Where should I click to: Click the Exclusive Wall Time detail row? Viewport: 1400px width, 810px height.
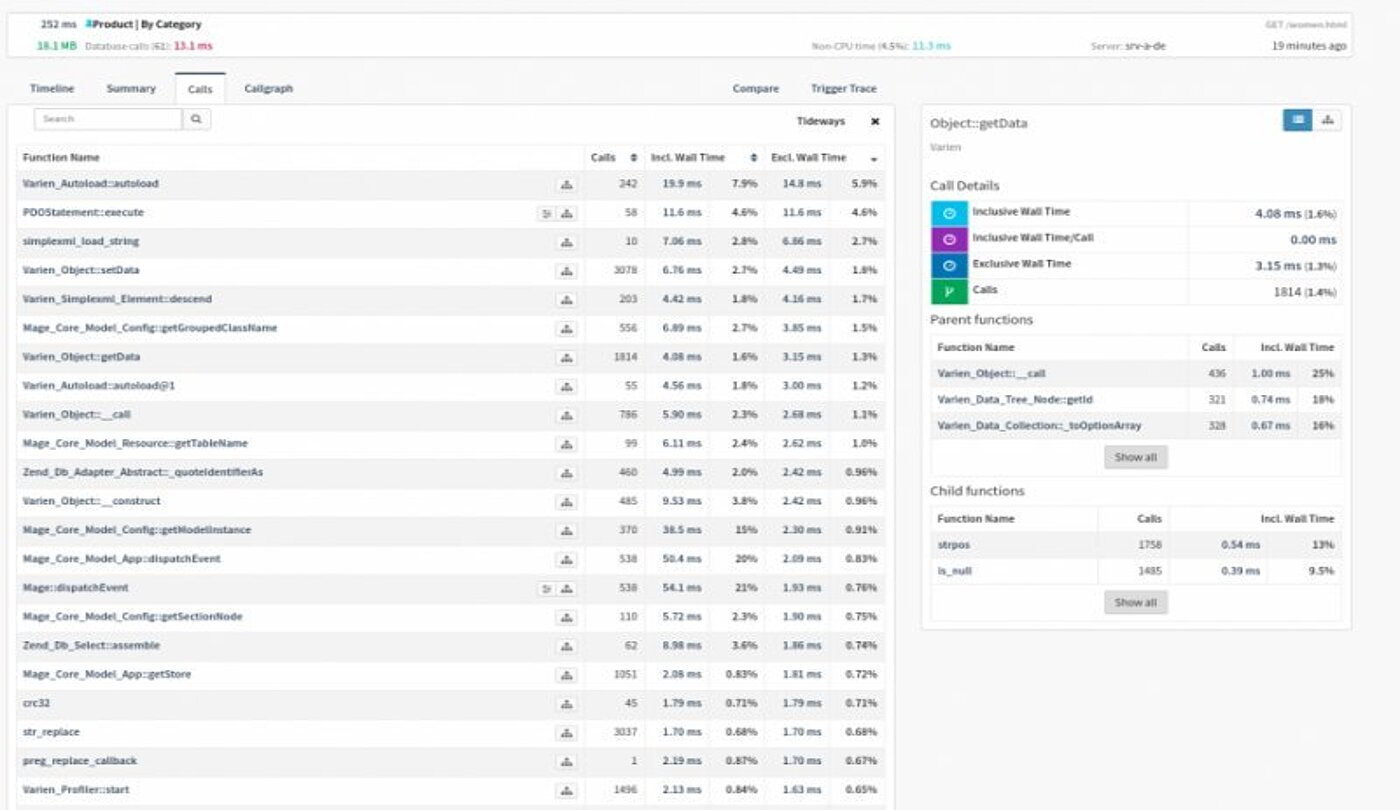tap(1136, 265)
